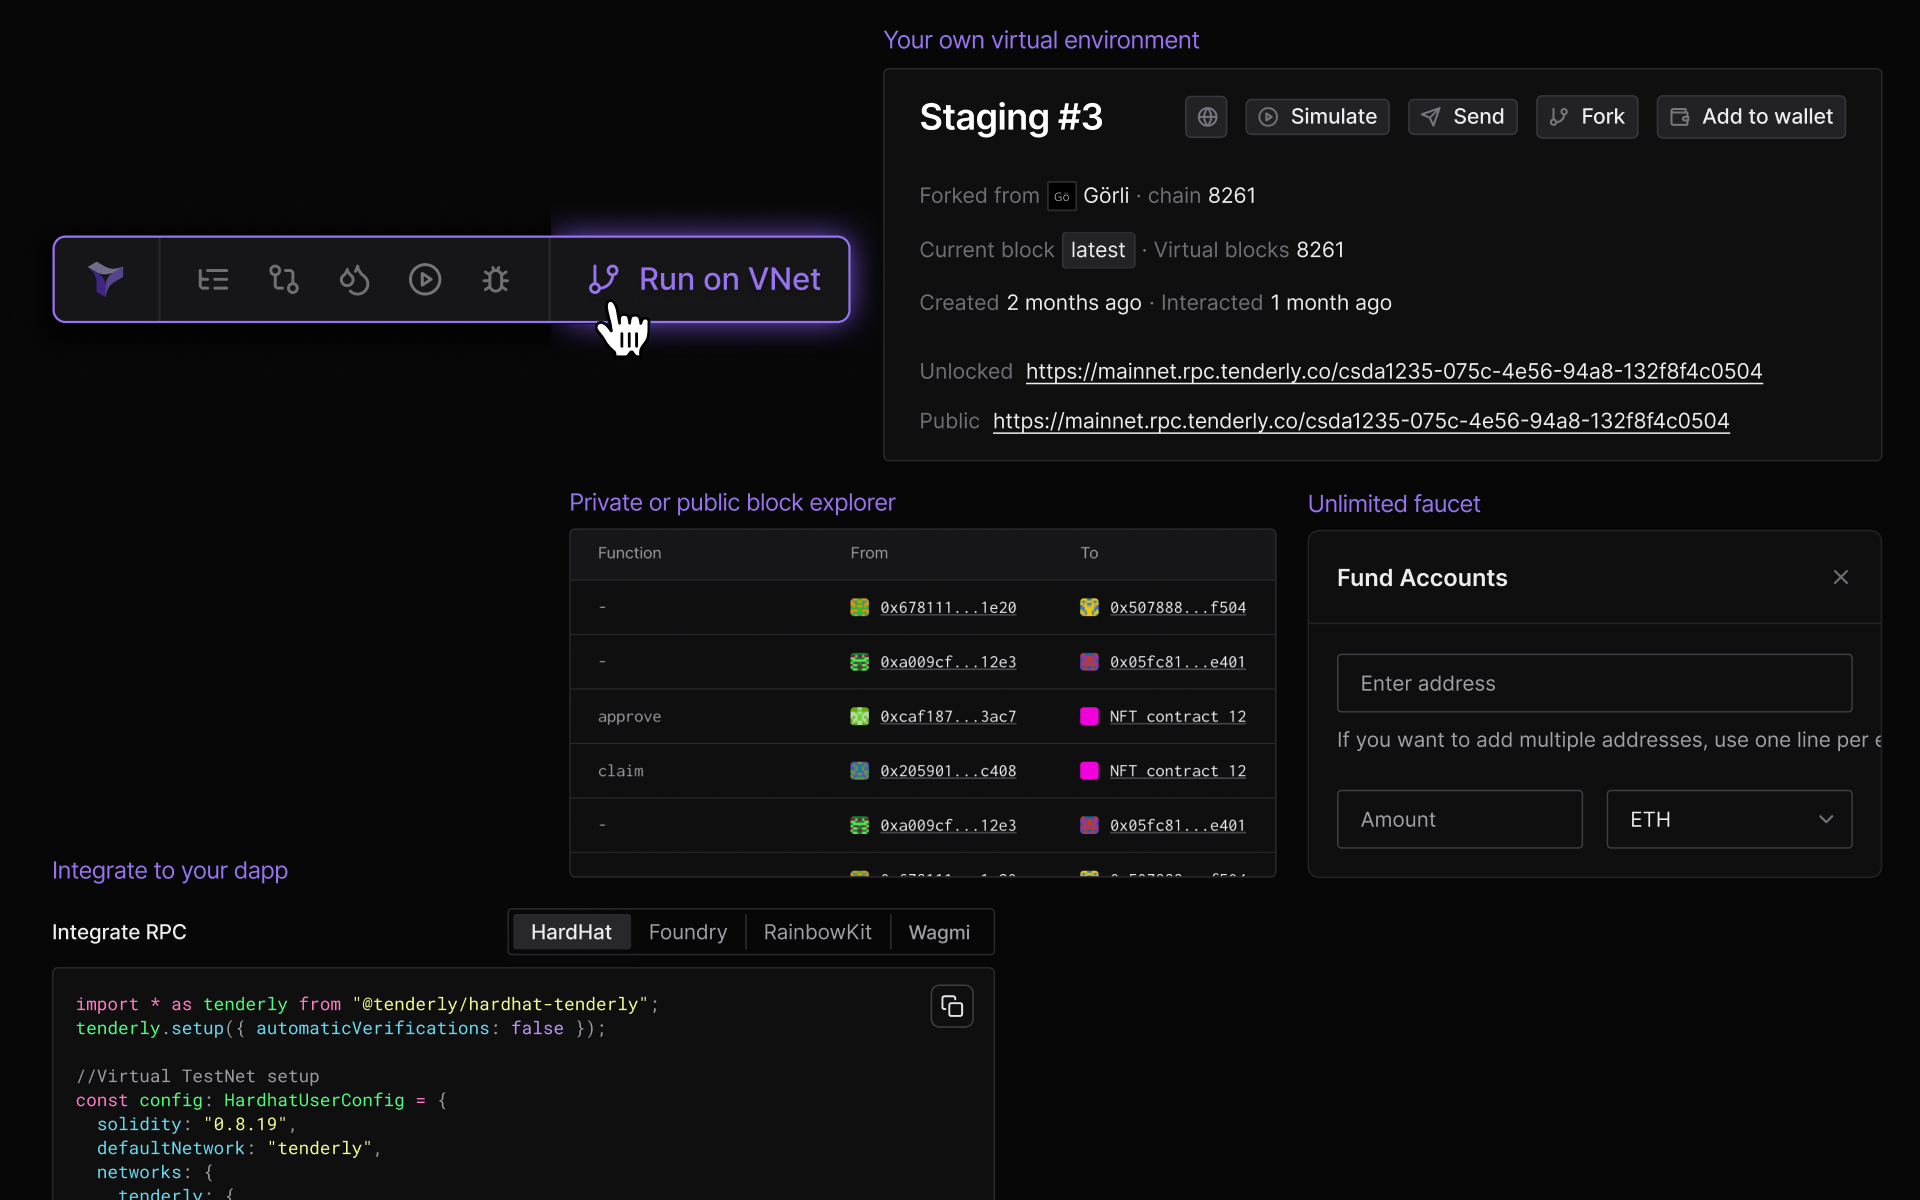Open the debugger bug icon

tap(496, 279)
